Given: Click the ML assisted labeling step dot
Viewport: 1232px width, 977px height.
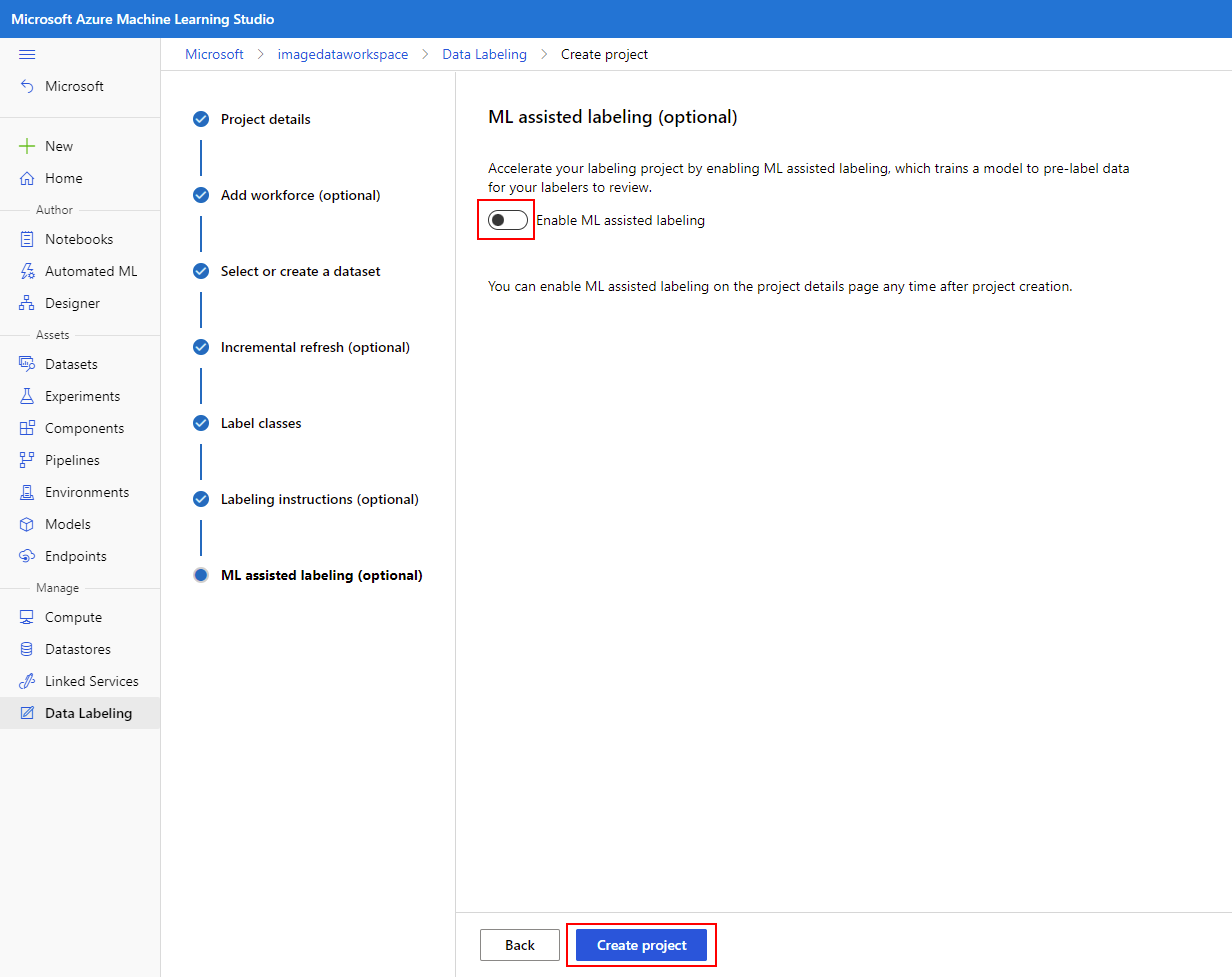Looking at the screenshot, I should (201, 575).
